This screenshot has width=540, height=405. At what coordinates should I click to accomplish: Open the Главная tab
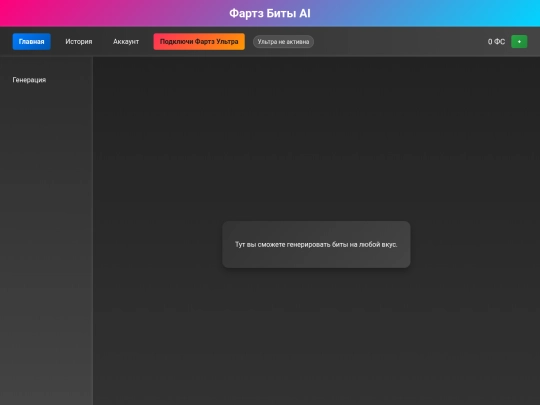31,42
